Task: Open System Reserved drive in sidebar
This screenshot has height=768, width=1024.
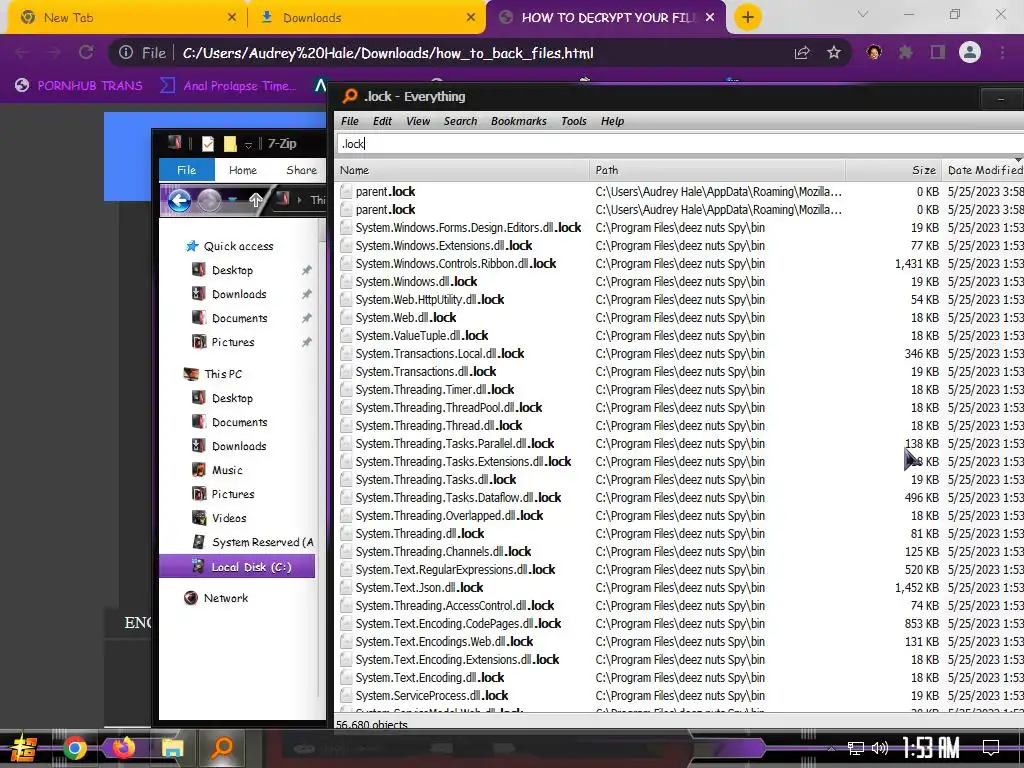Action: click(253, 542)
